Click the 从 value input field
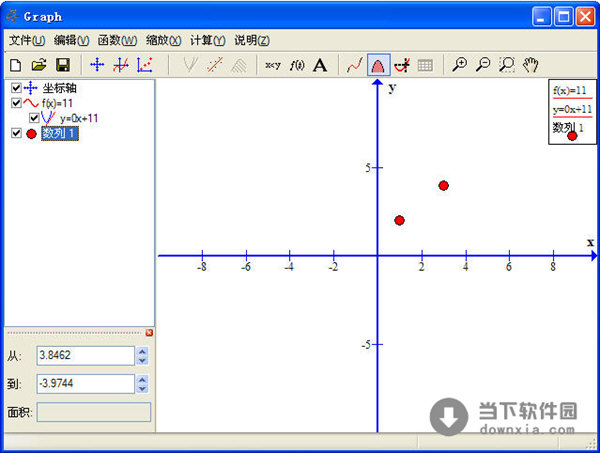 point(86,355)
